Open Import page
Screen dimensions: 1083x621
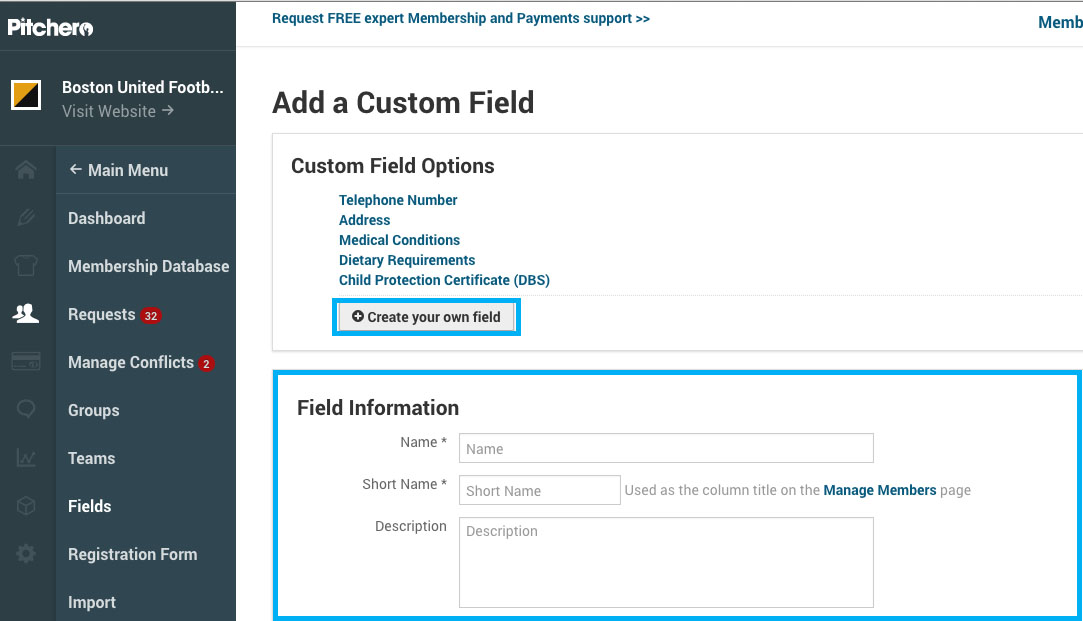[92, 602]
